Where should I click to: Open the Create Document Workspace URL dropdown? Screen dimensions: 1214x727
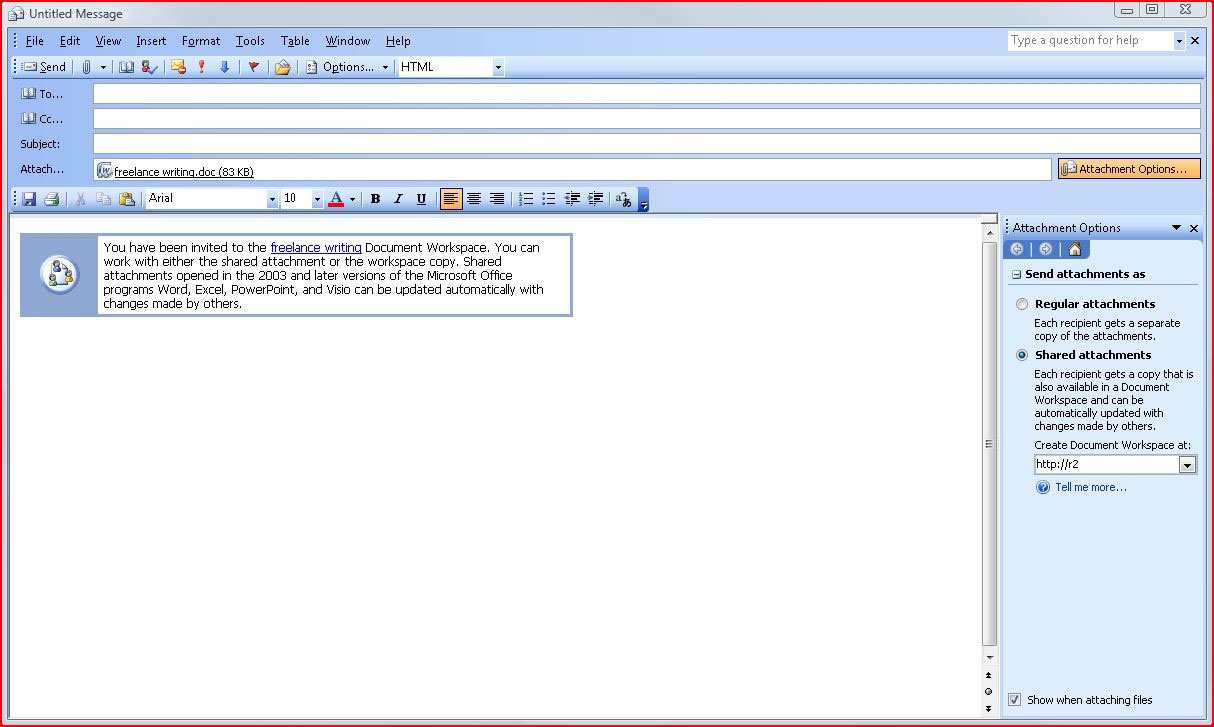click(x=1187, y=465)
